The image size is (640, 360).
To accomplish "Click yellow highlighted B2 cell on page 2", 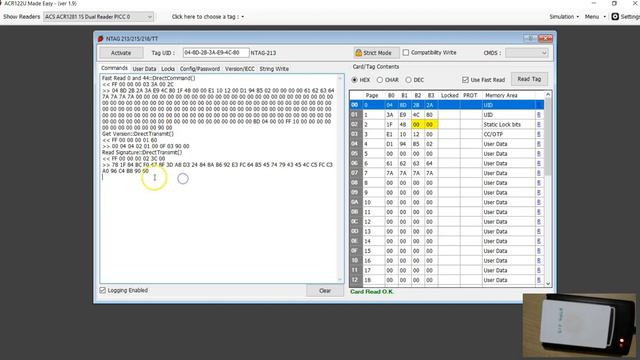I will 417,124.
